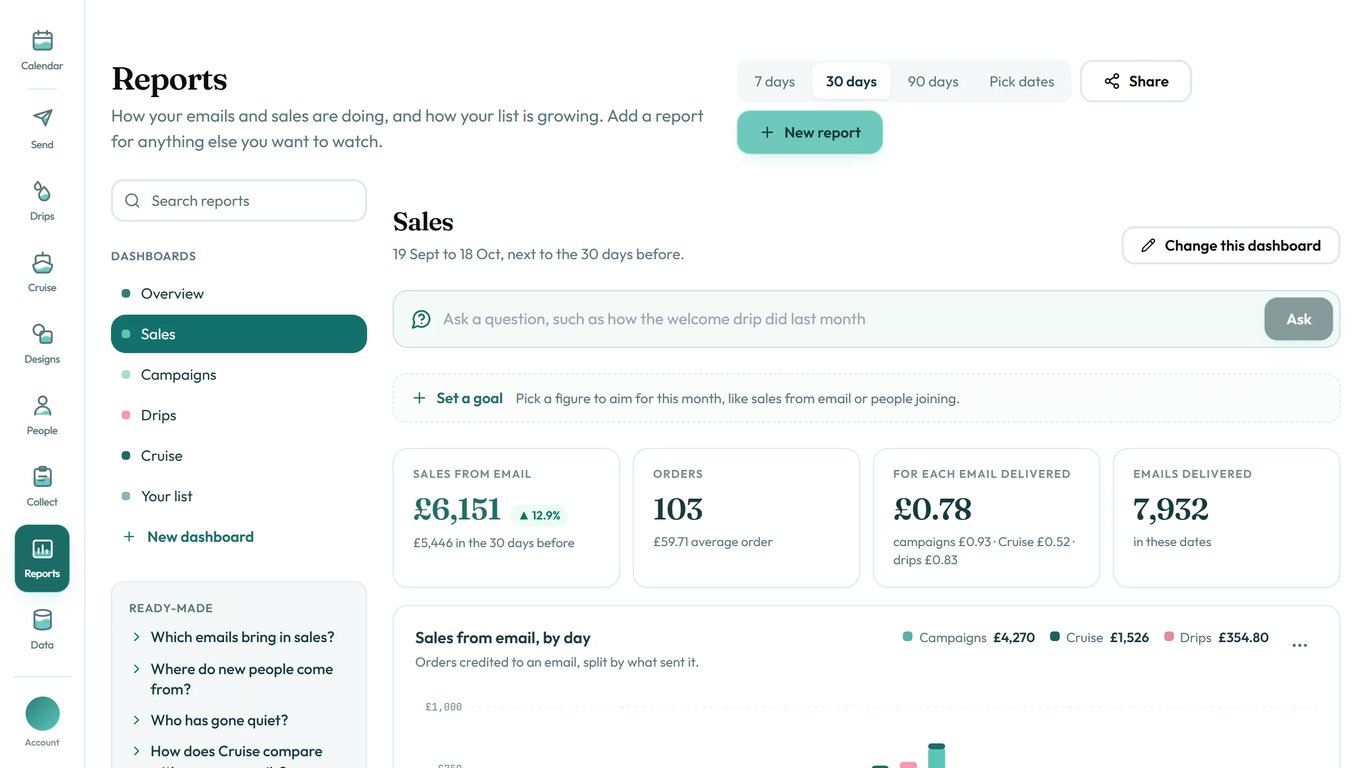Open the Your list dashboard
Image resolution: width=1366 pixels, height=768 pixels.
pos(239,496)
